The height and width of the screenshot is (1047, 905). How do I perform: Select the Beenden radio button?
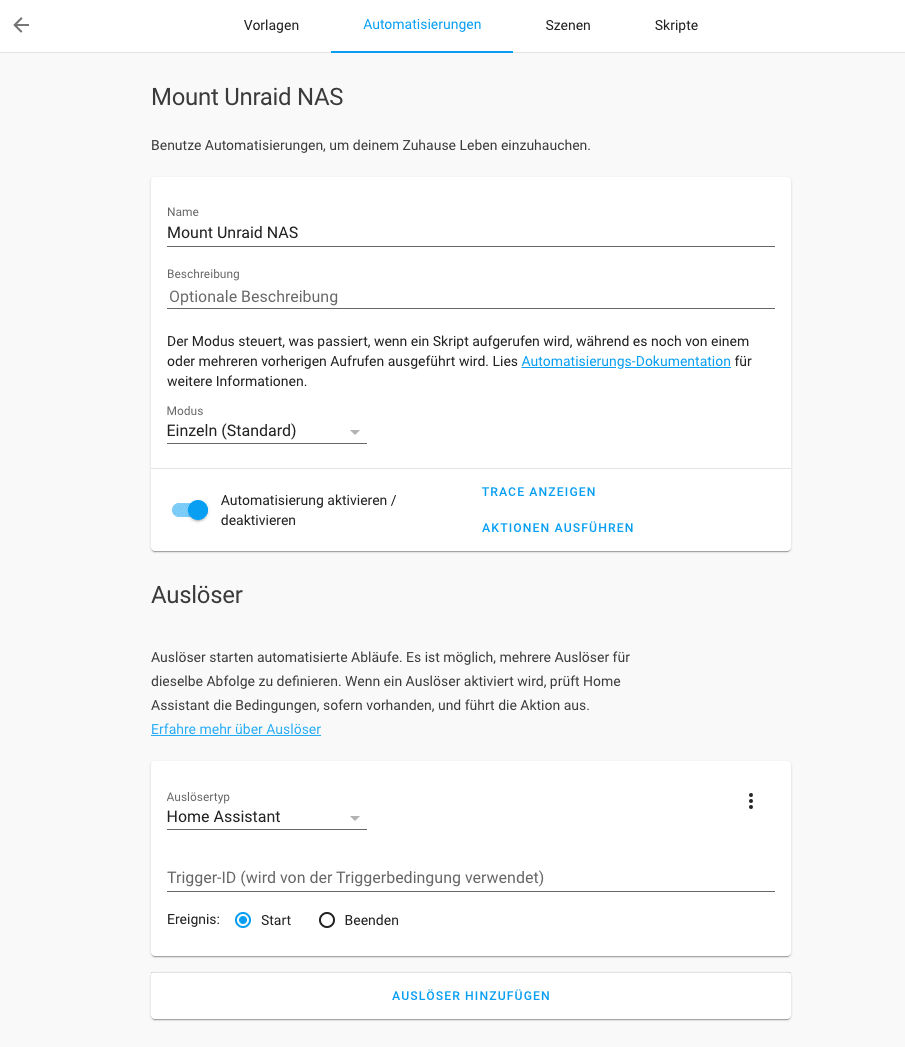[x=327, y=919]
